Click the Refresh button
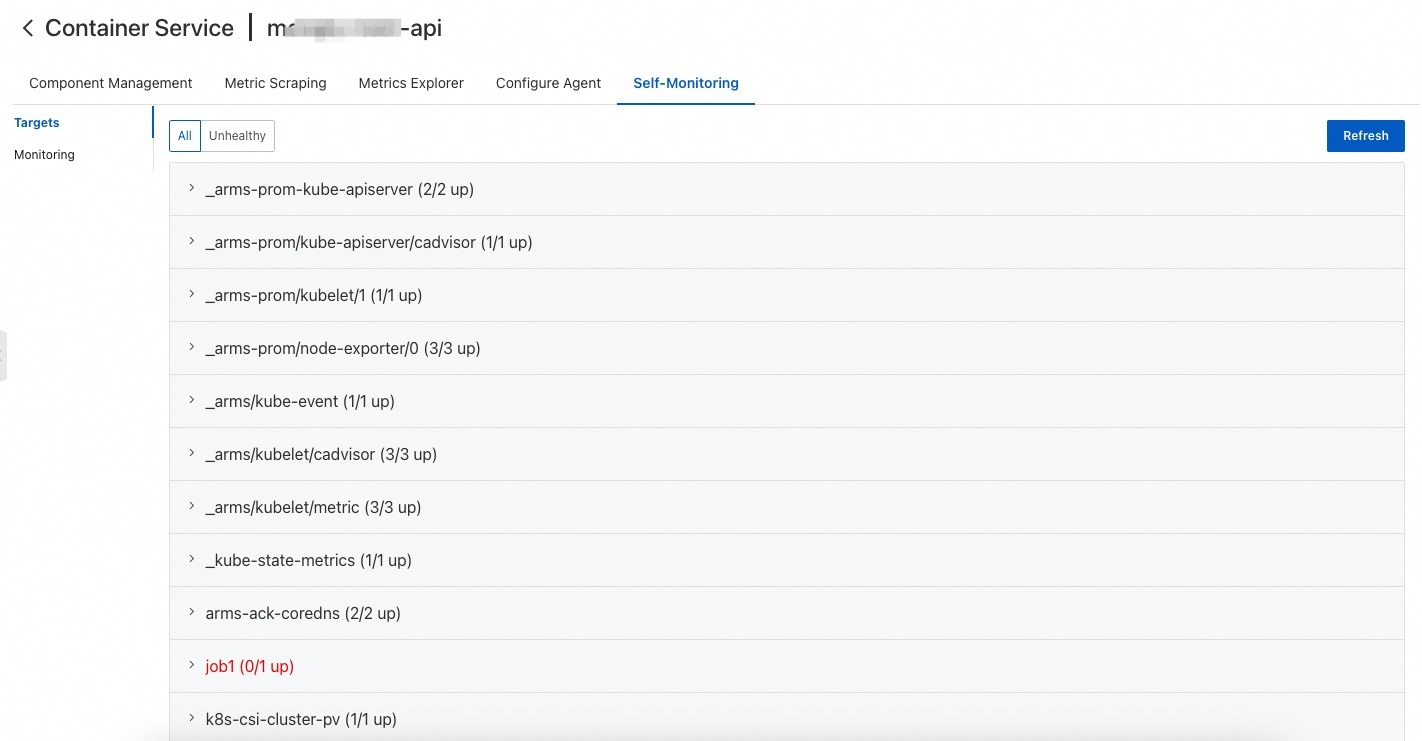 click(1365, 136)
